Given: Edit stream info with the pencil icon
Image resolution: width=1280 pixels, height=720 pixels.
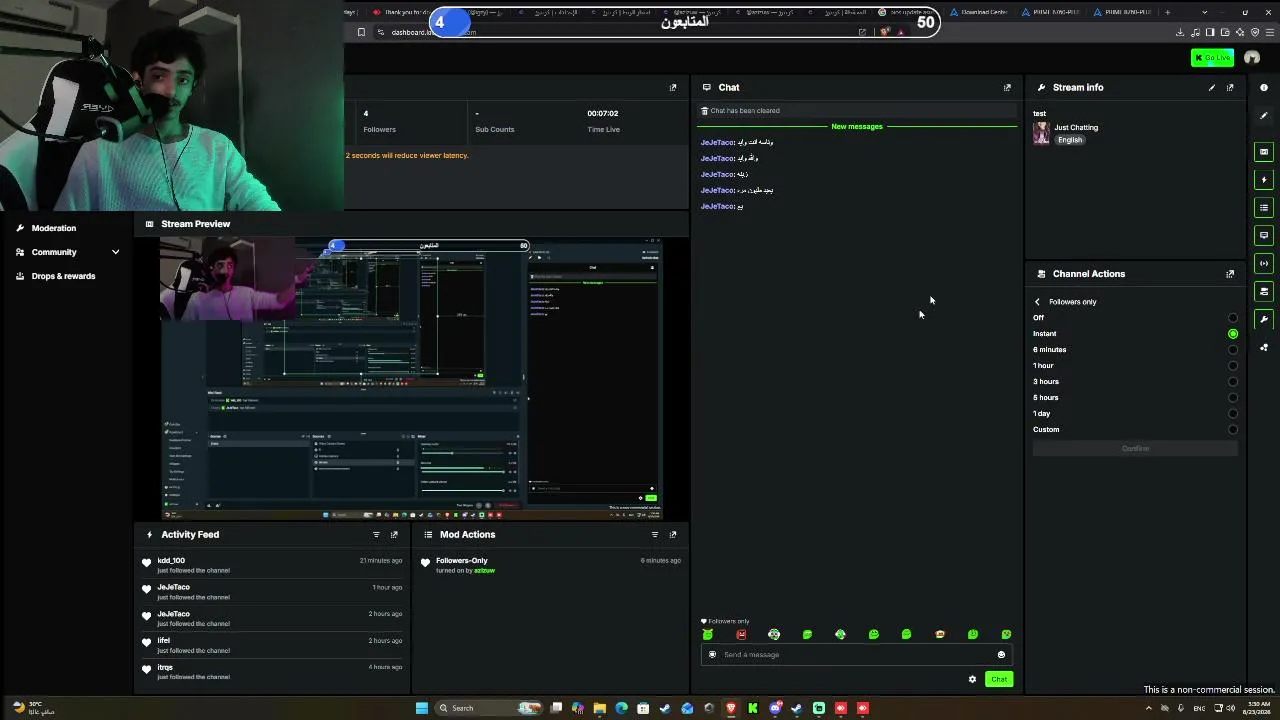Looking at the screenshot, I should coord(1212,88).
